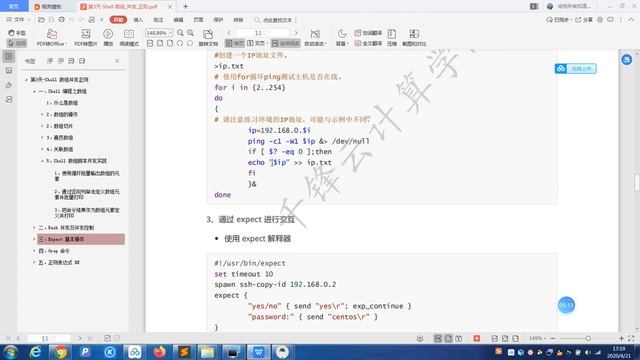This screenshot has height=360, width=640.
Task: Click the vertical scrollbar thumb on the right
Action: [x=637, y=182]
